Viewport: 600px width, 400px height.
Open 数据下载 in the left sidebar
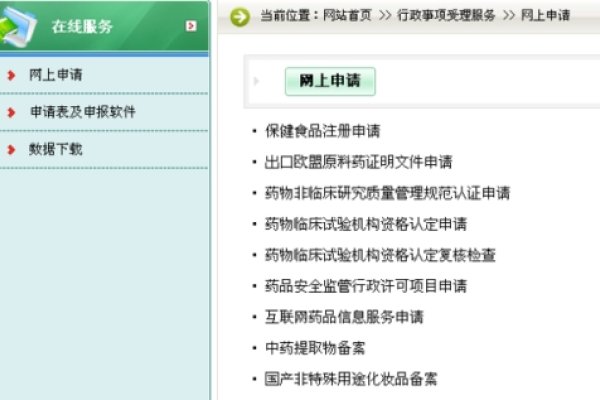coord(56,149)
